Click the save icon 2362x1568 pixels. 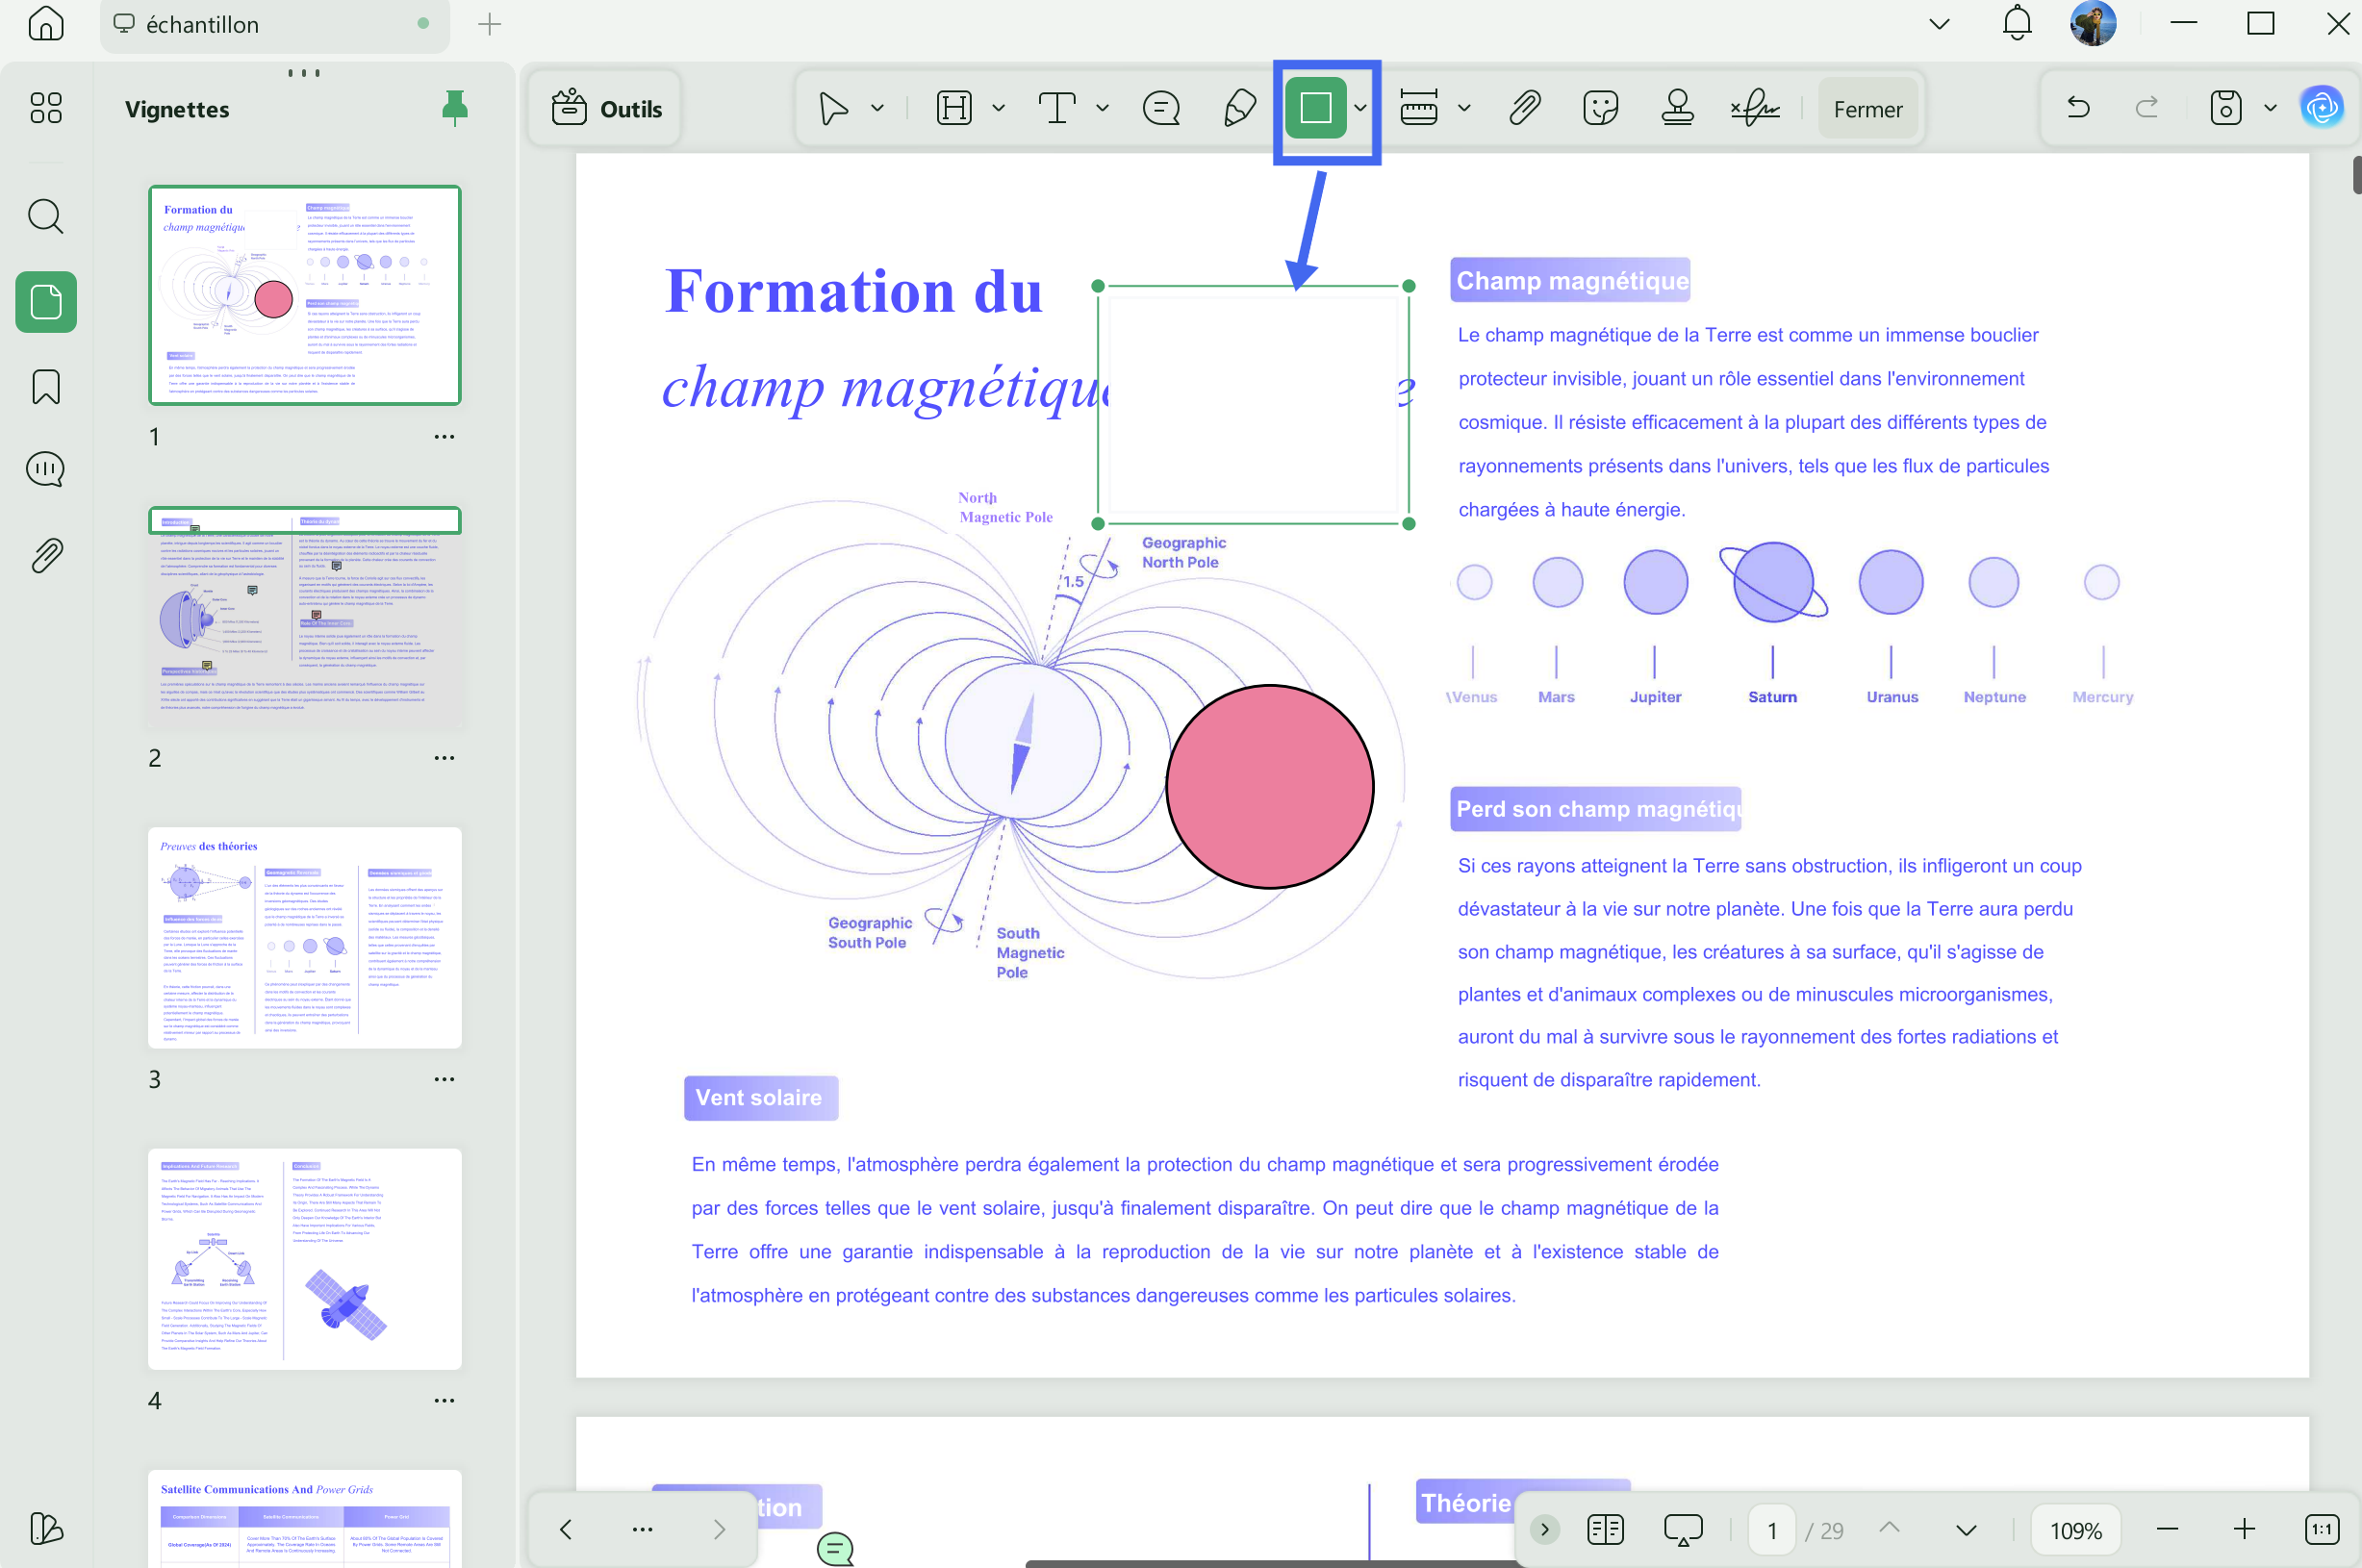point(2225,108)
